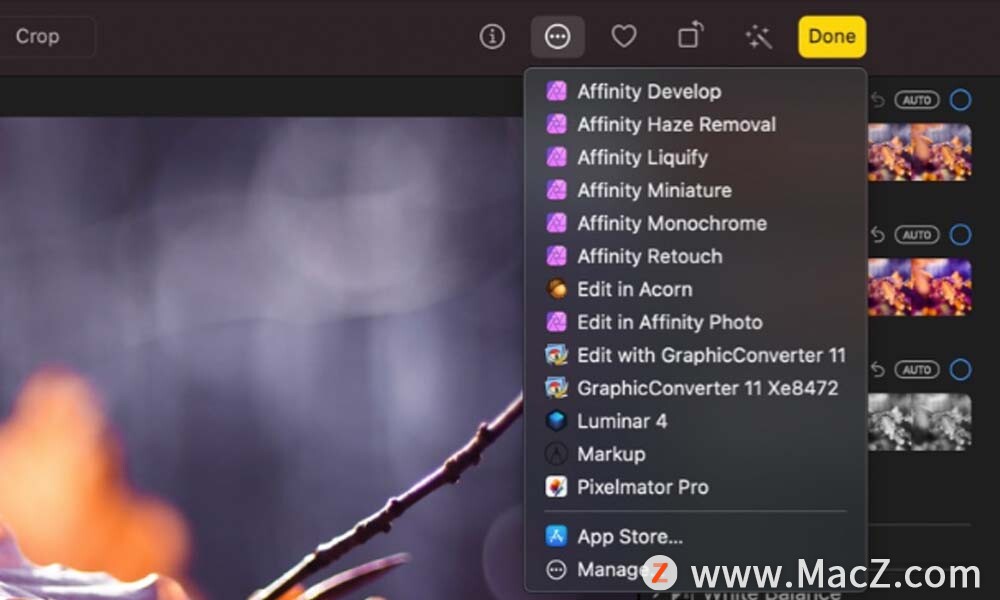Image resolution: width=1000 pixels, height=600 pixels.
Task: Click the middle vivid color thumbnail strip
Action: click(x=920, y=287)
